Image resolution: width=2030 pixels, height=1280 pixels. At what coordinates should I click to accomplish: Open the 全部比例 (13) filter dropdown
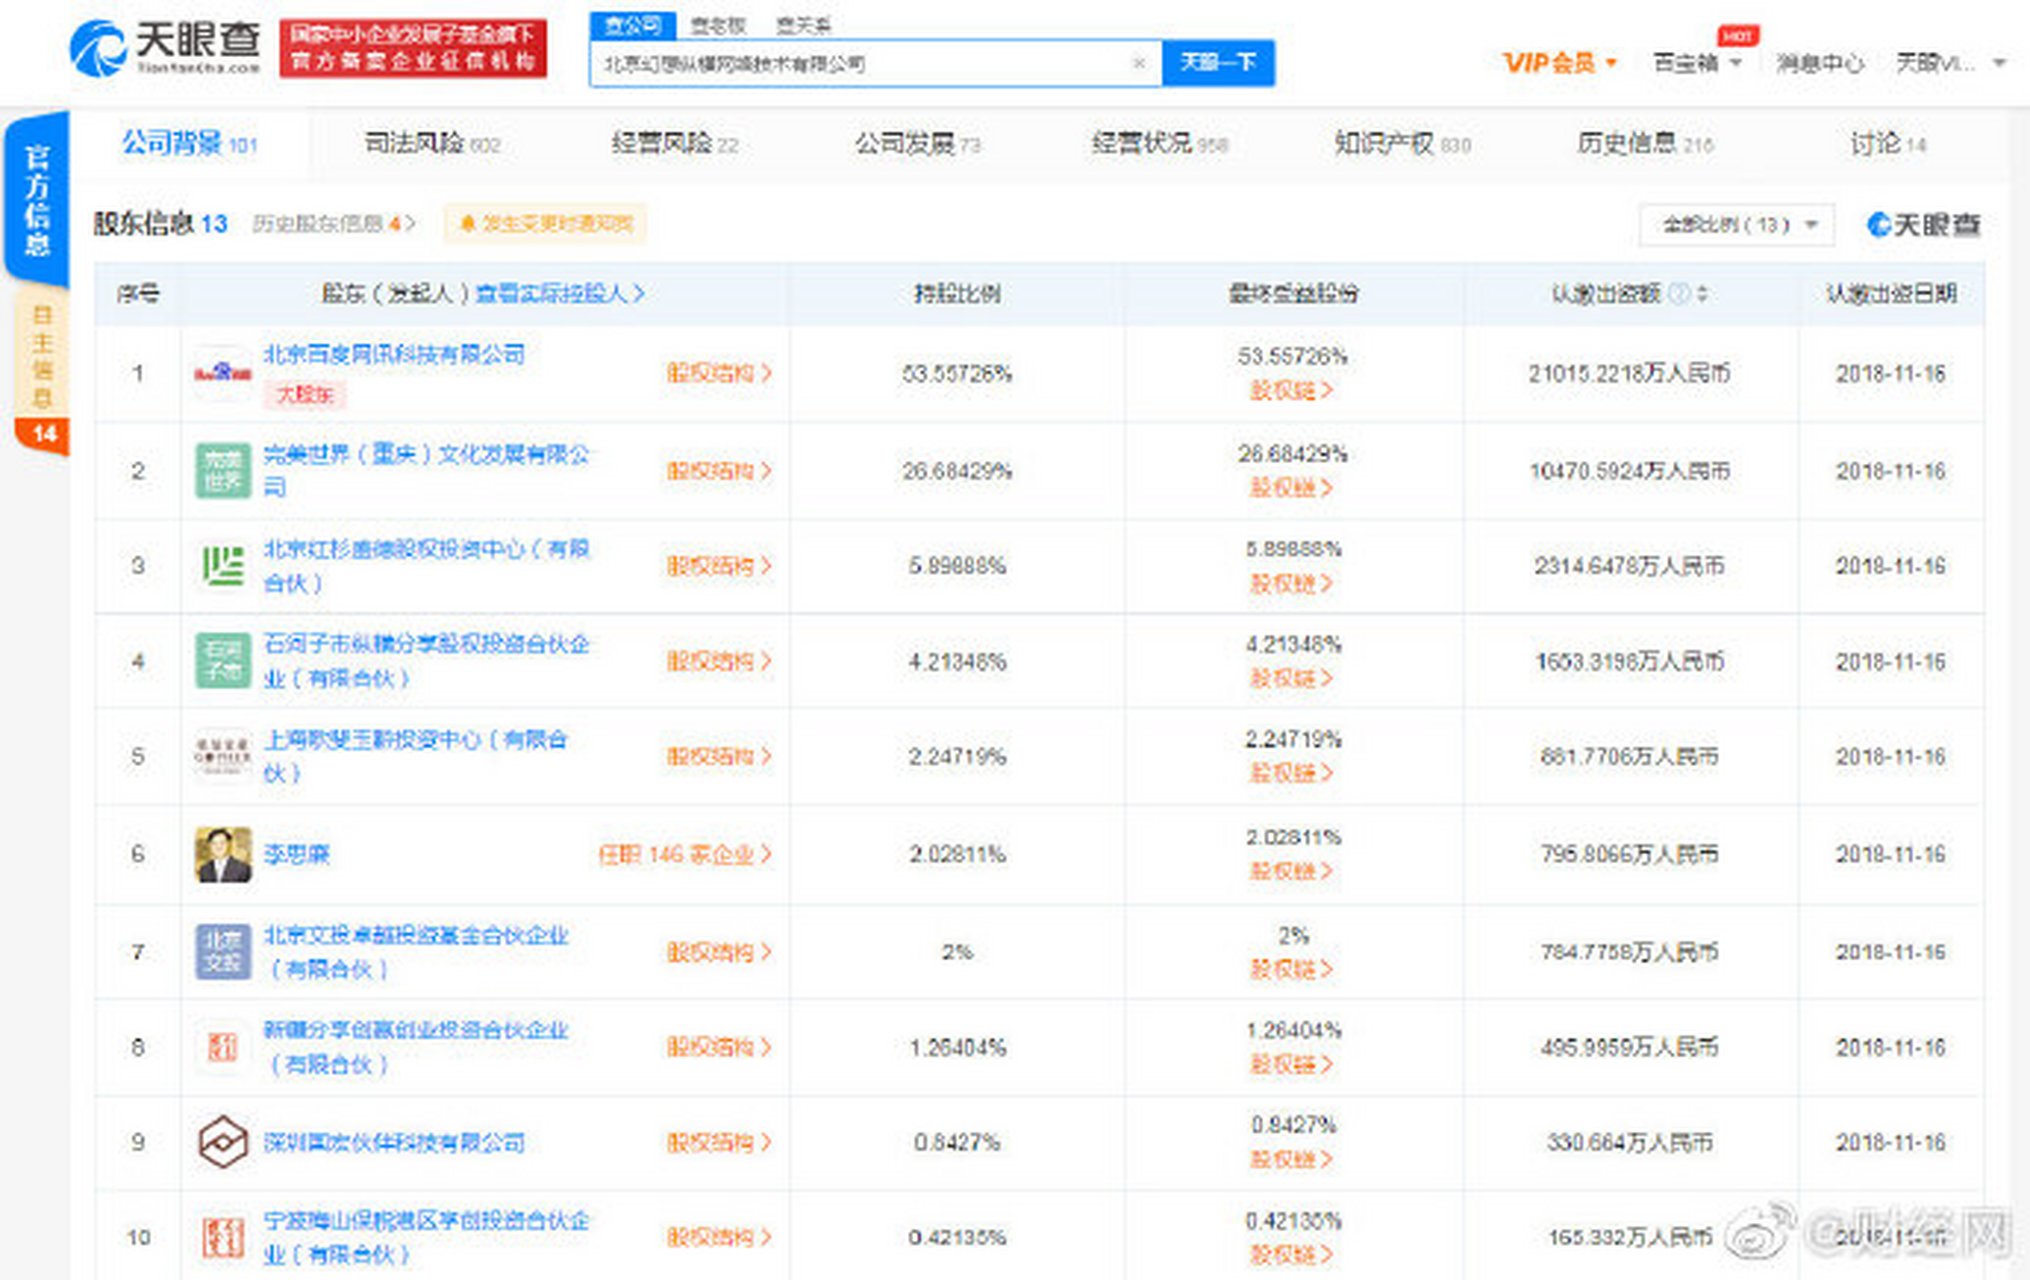(x=1737, y=225)
